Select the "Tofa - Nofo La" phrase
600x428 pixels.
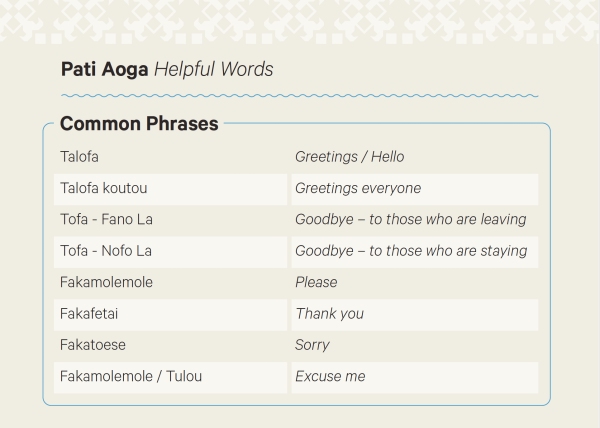point(106,251)
